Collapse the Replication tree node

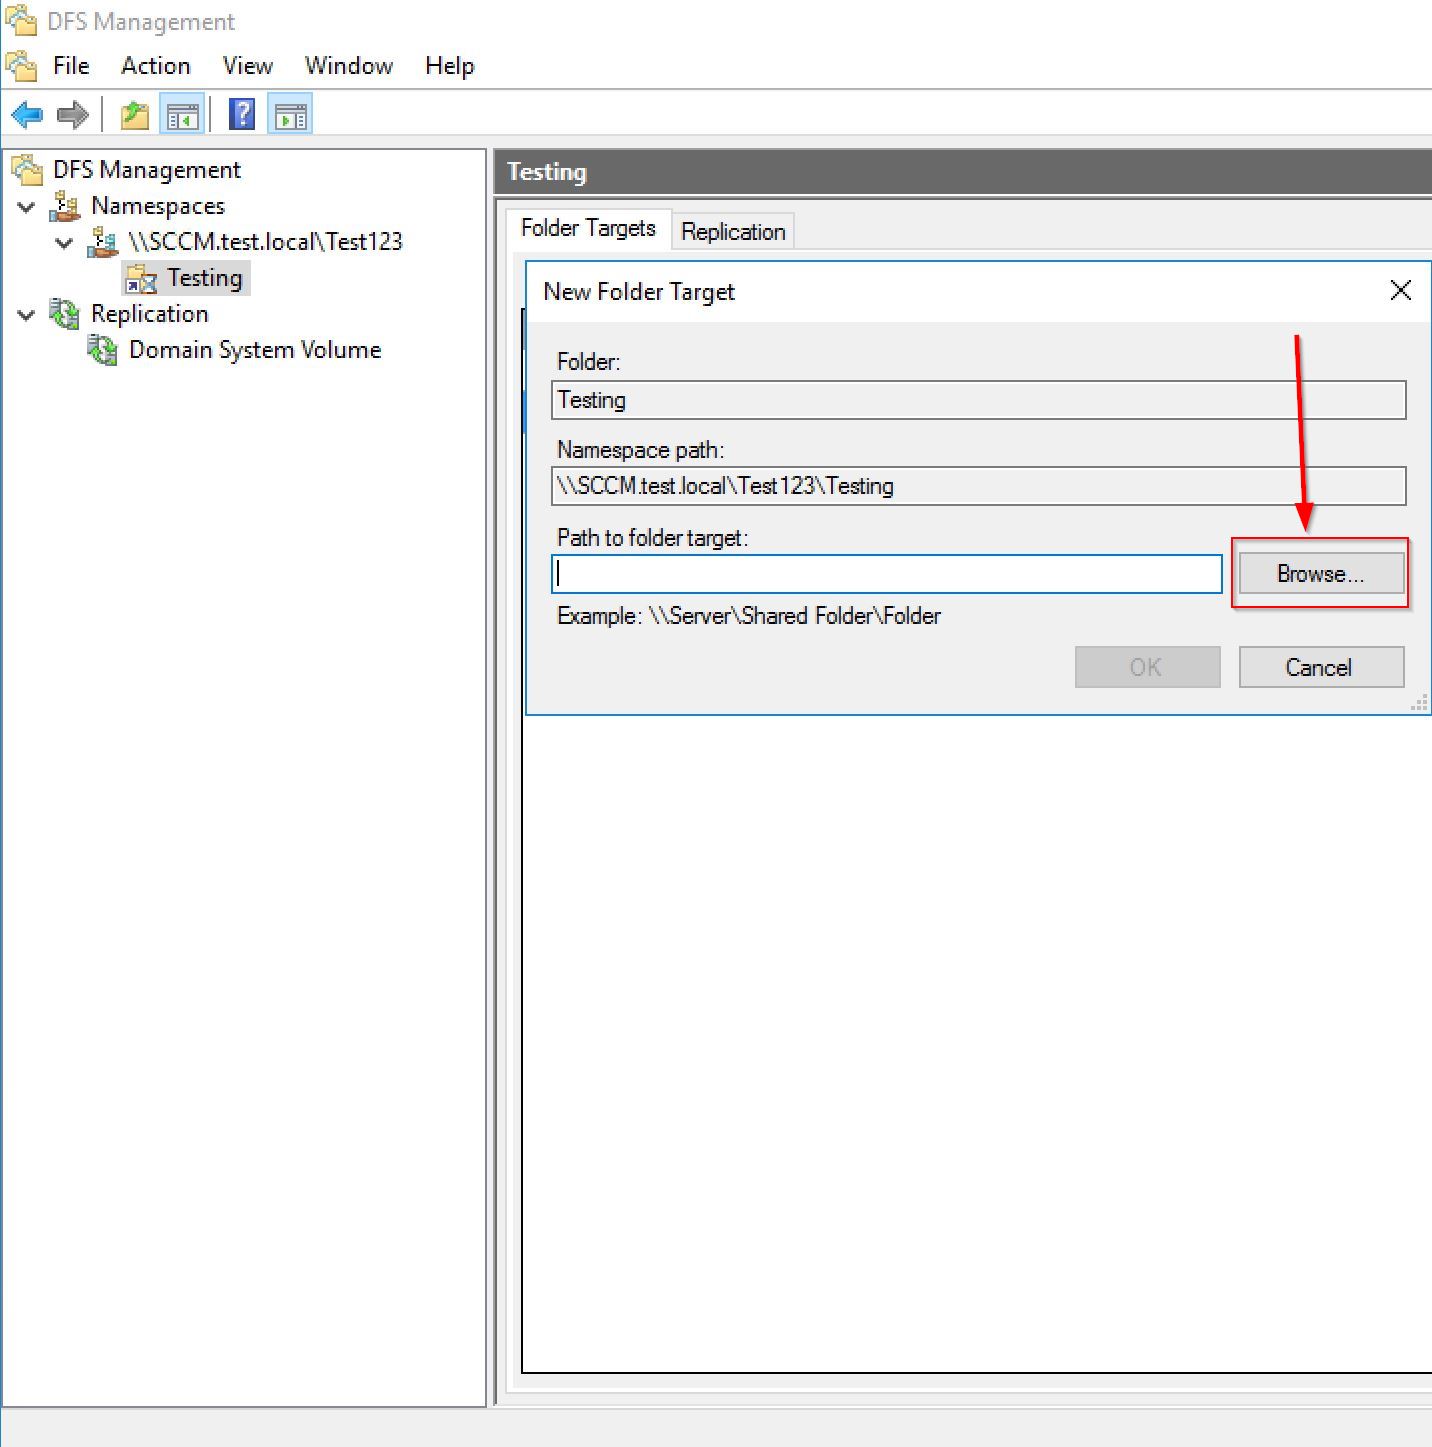(27, 315)
